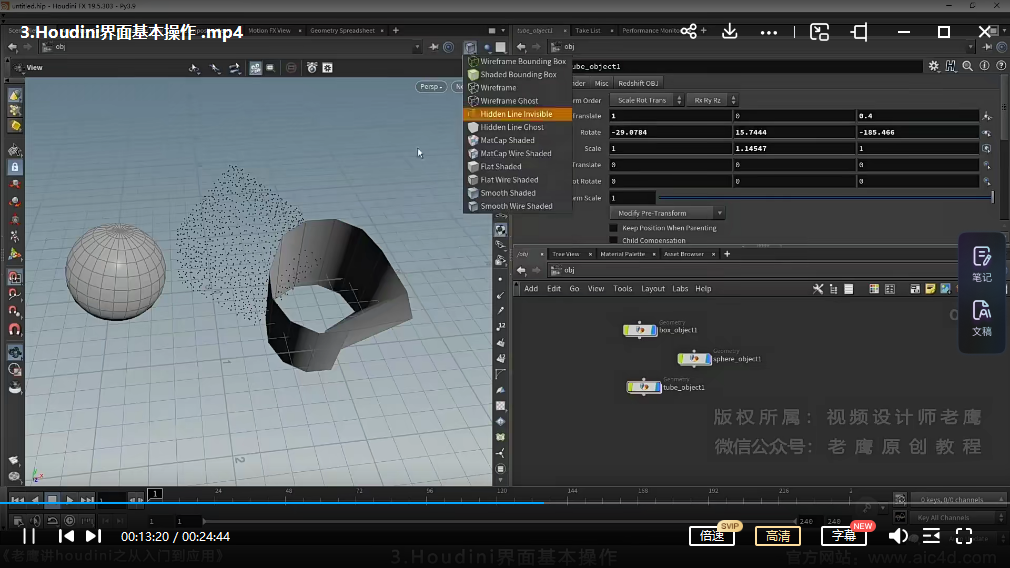Viewport: 1010px width, 568px height.
Task: Skip to the next video
Action: pos(93,536)
